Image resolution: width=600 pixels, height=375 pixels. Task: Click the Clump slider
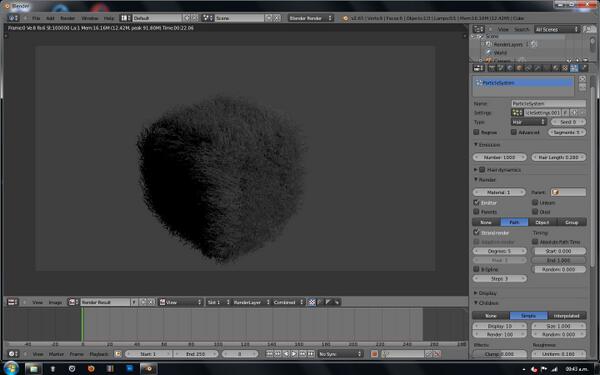(x=499, y=354)
